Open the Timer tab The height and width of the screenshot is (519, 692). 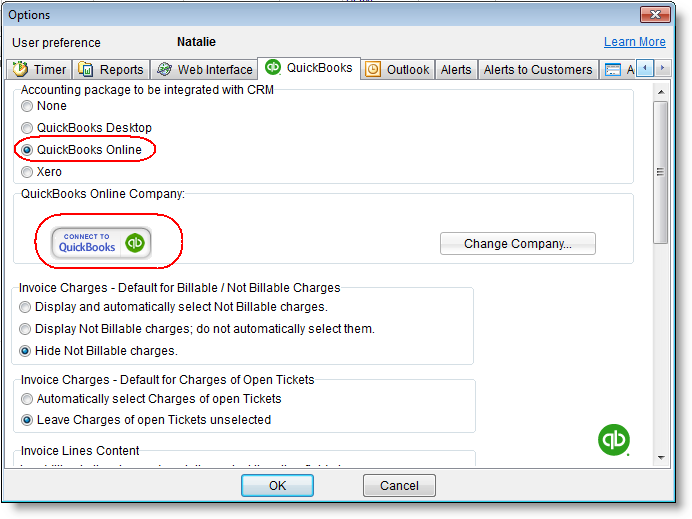[40, 70]
